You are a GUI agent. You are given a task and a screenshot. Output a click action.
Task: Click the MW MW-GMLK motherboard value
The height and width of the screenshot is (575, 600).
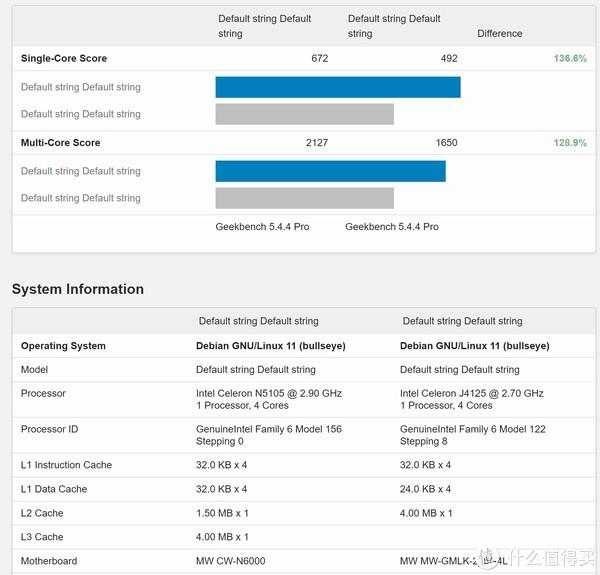tap(453, 561)
